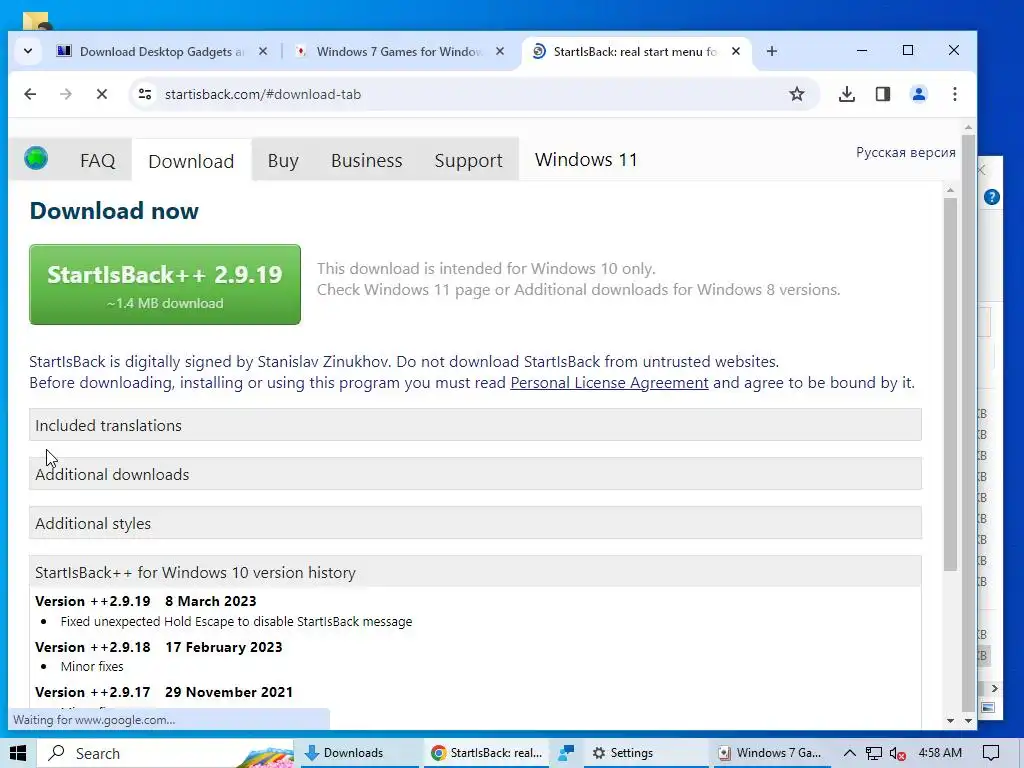Click the StartIsBack green globe logo
The height and width of the screenshot is (768, 1024).
tap(36, 158)
